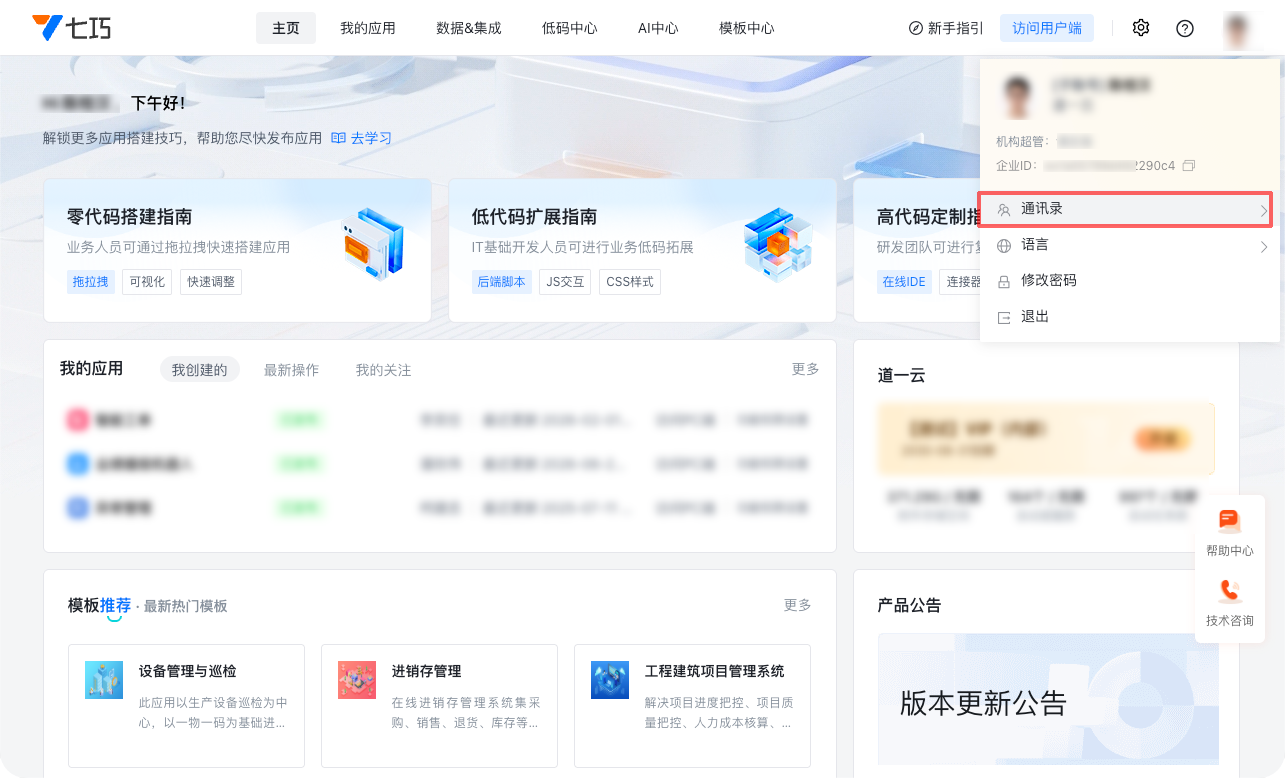Viewport: 1285px width, 778px height.
Task: Expand the 语言 submenu arrow
Action: [x=1264, y=247]
